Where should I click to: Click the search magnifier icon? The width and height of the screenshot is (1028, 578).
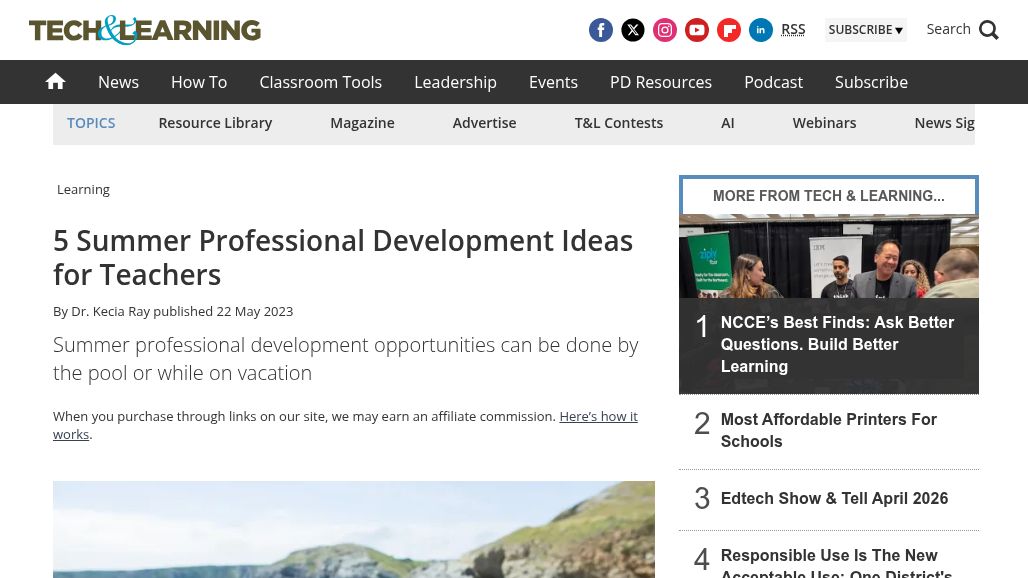(x=988, y=29)
